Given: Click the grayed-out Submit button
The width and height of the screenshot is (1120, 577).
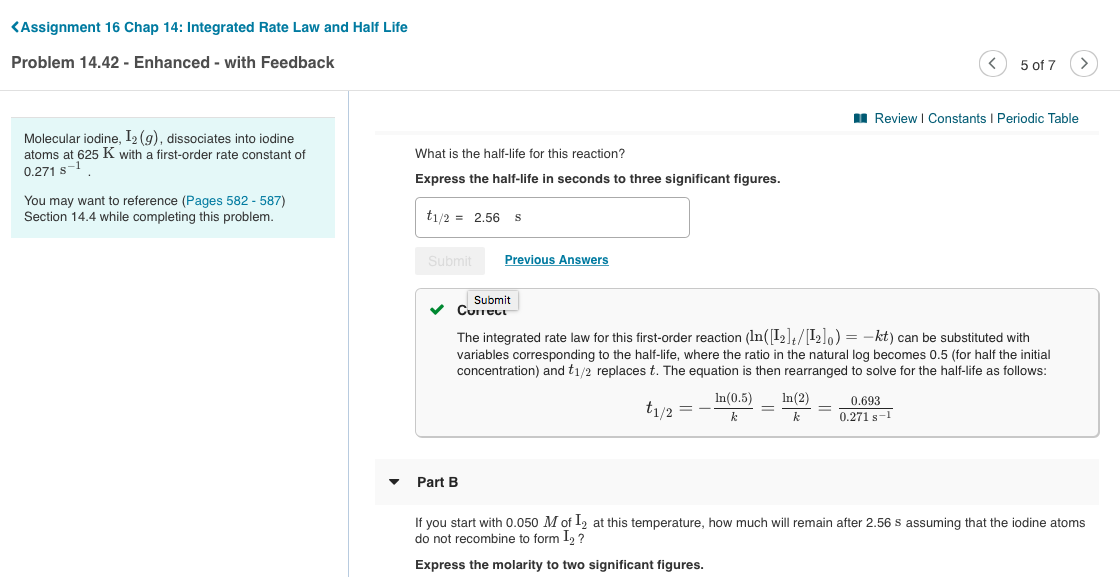Looking at the screenshot, I should click(450, 260).
